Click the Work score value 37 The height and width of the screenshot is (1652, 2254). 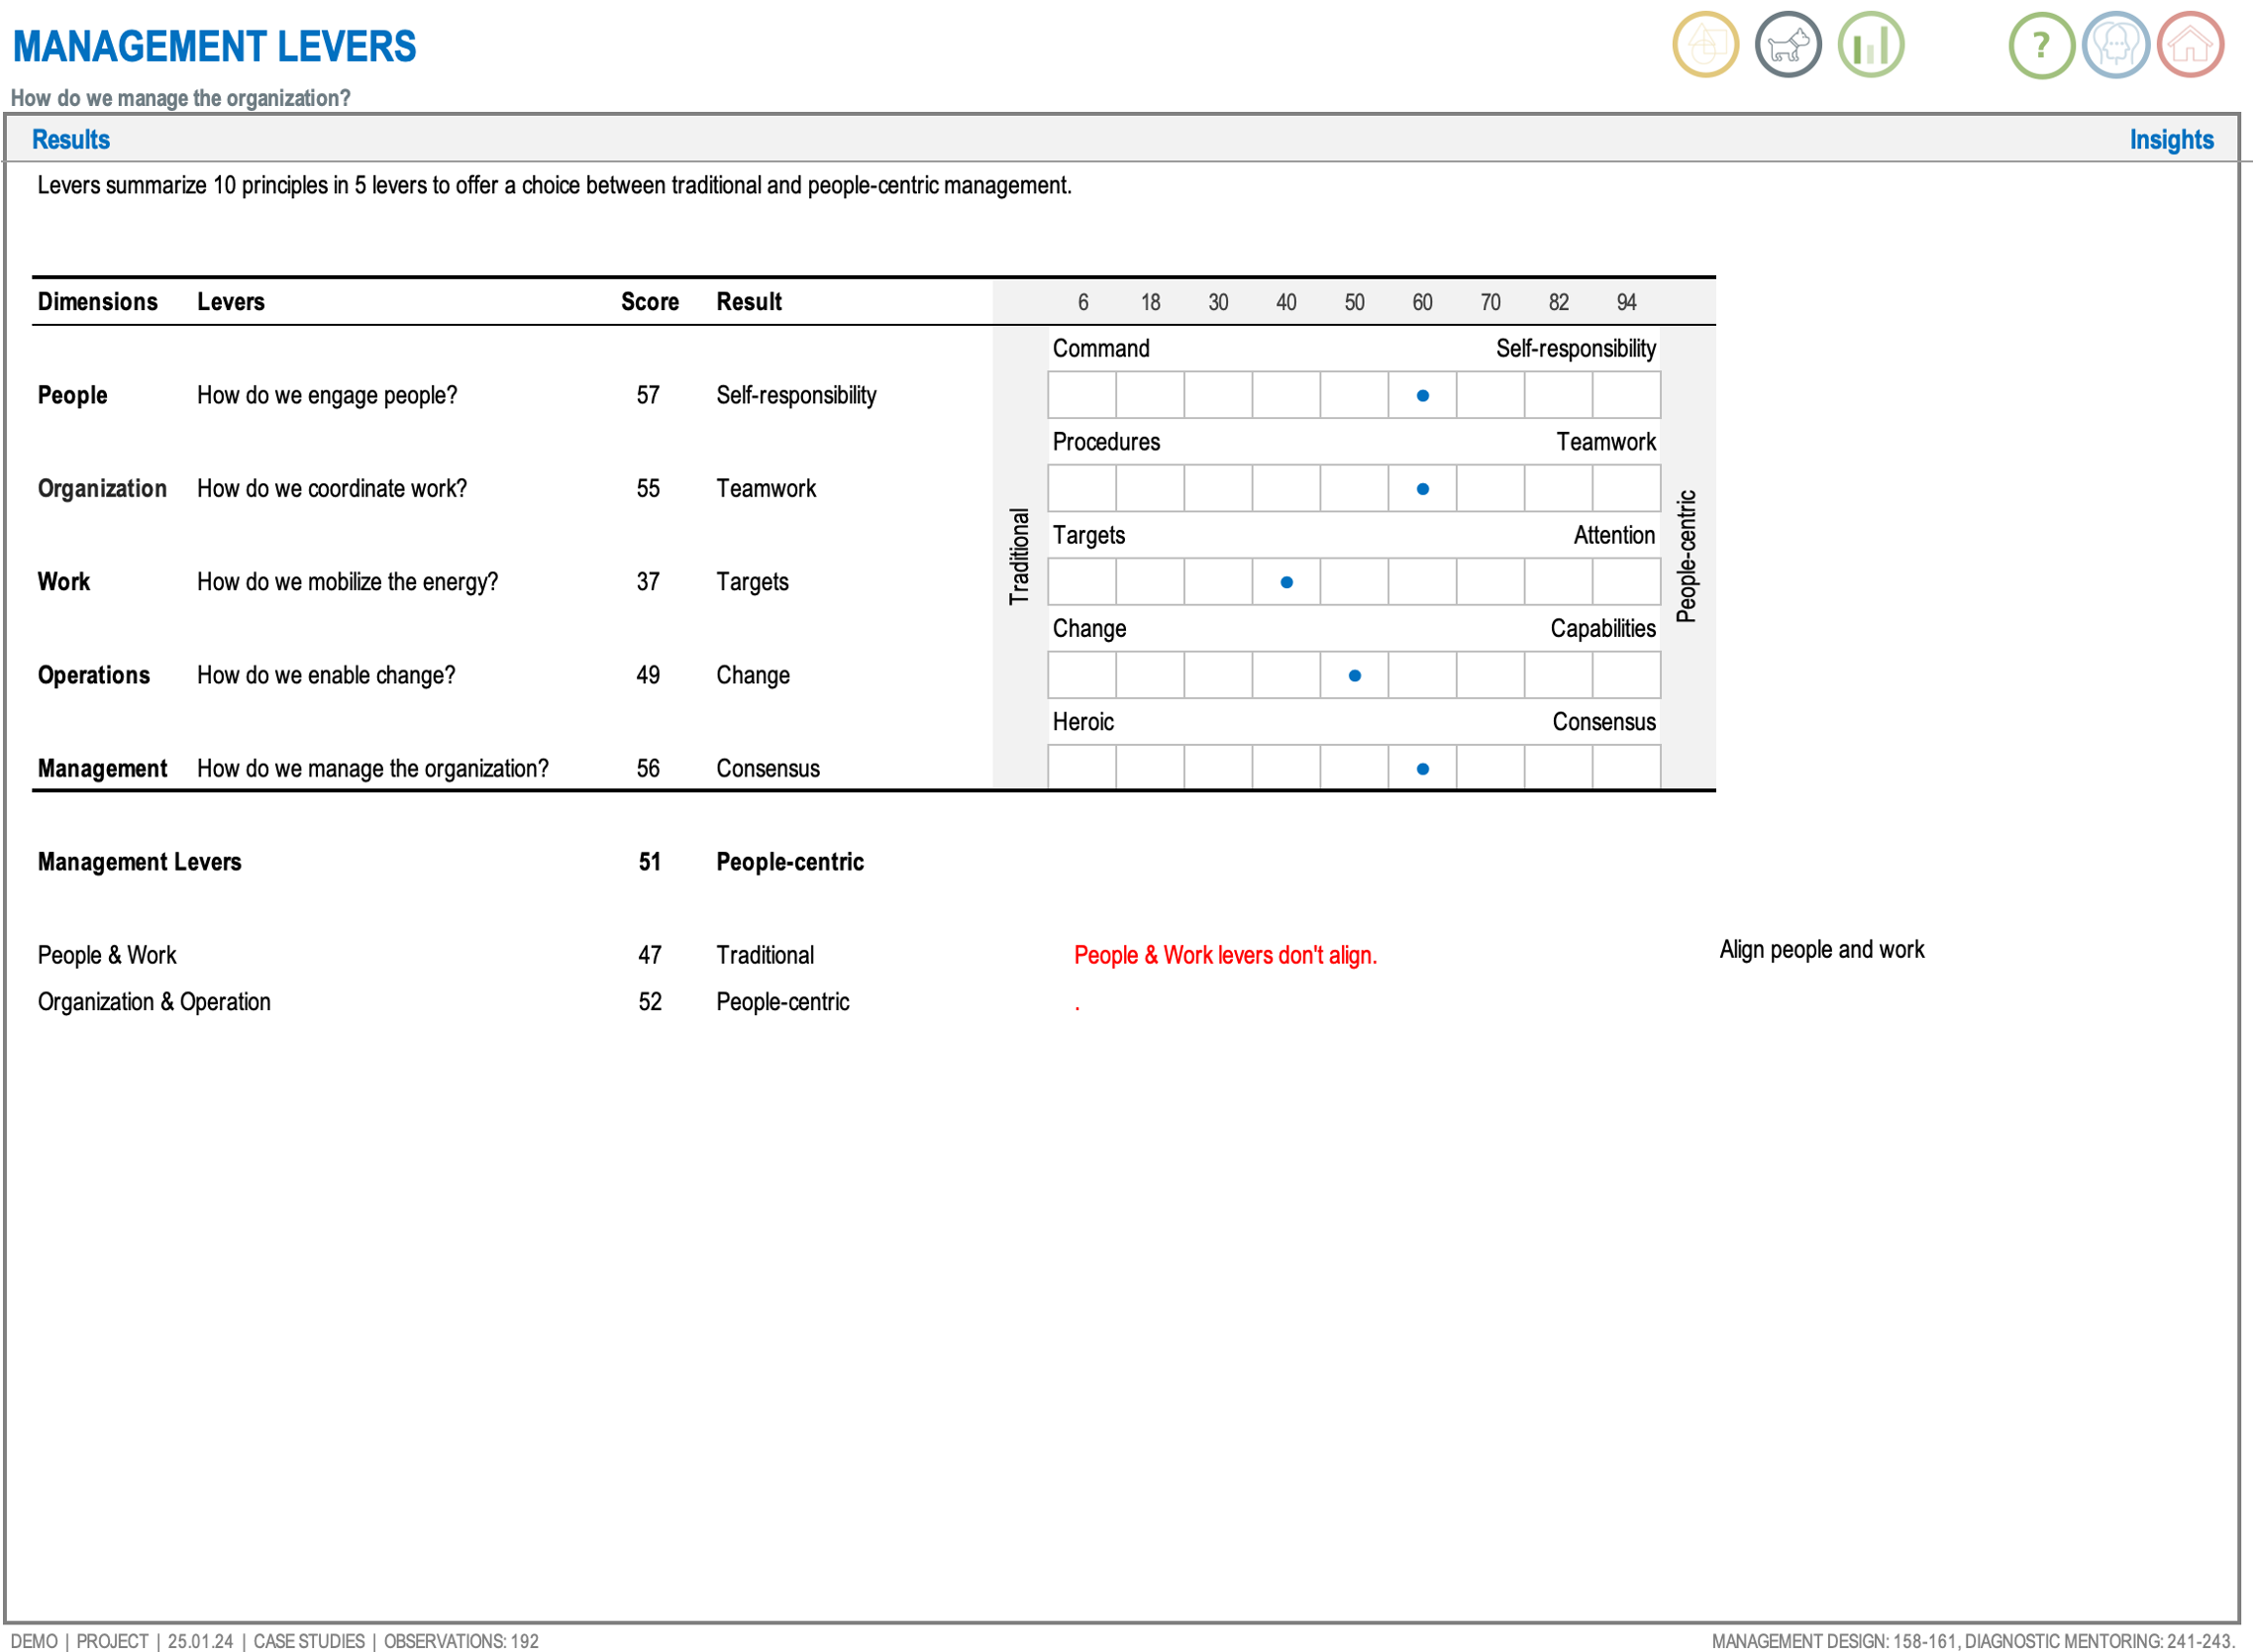648,583
